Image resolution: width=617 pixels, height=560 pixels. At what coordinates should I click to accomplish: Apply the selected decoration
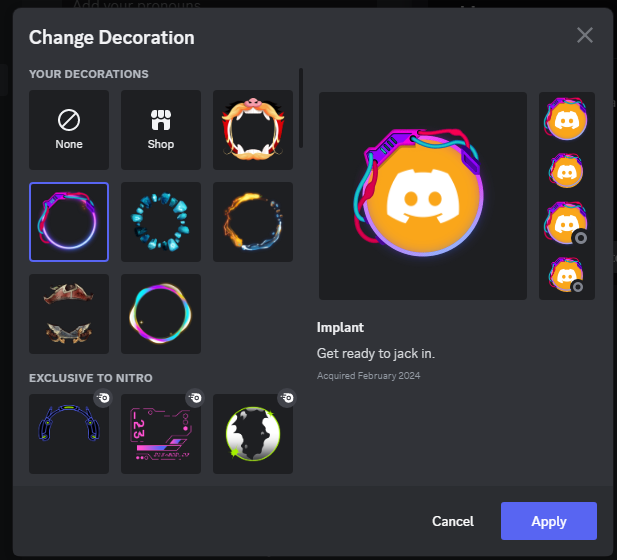click(549, 521)
